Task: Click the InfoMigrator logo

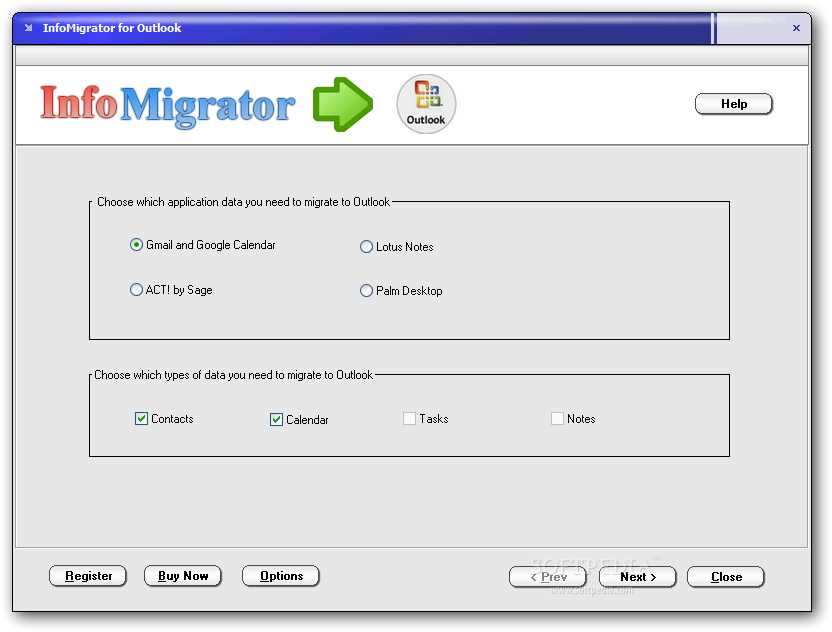Action: tap(167, 106)
